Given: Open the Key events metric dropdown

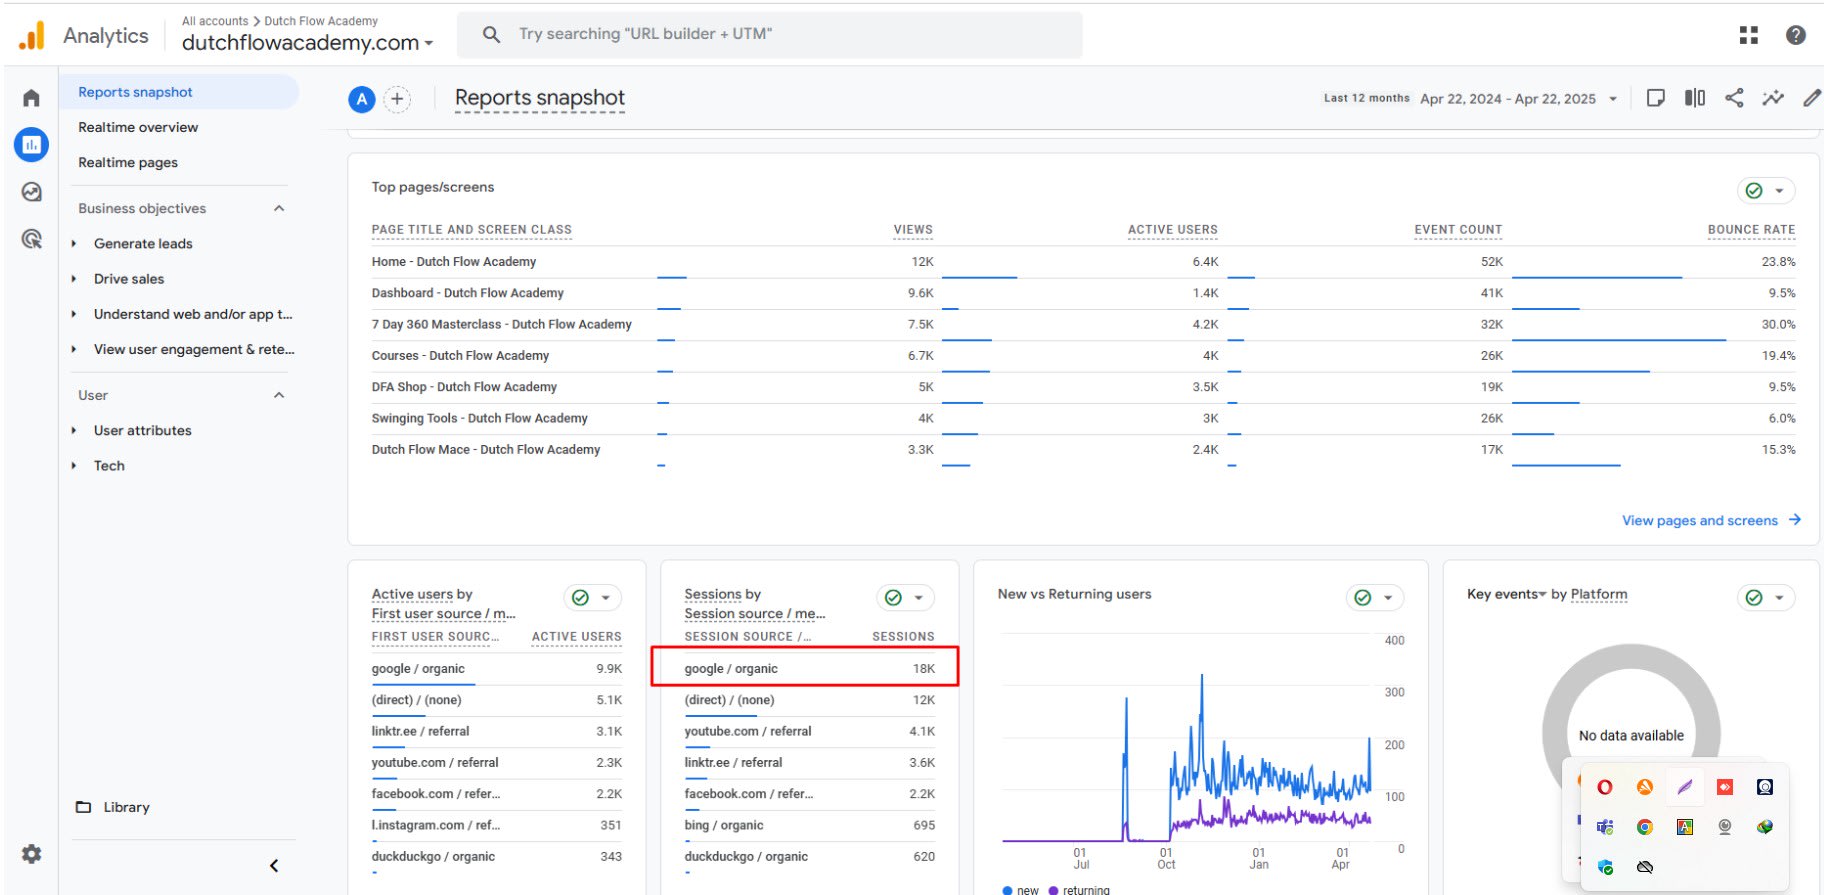Looking at the screenshot, I should pos(1506,594).
